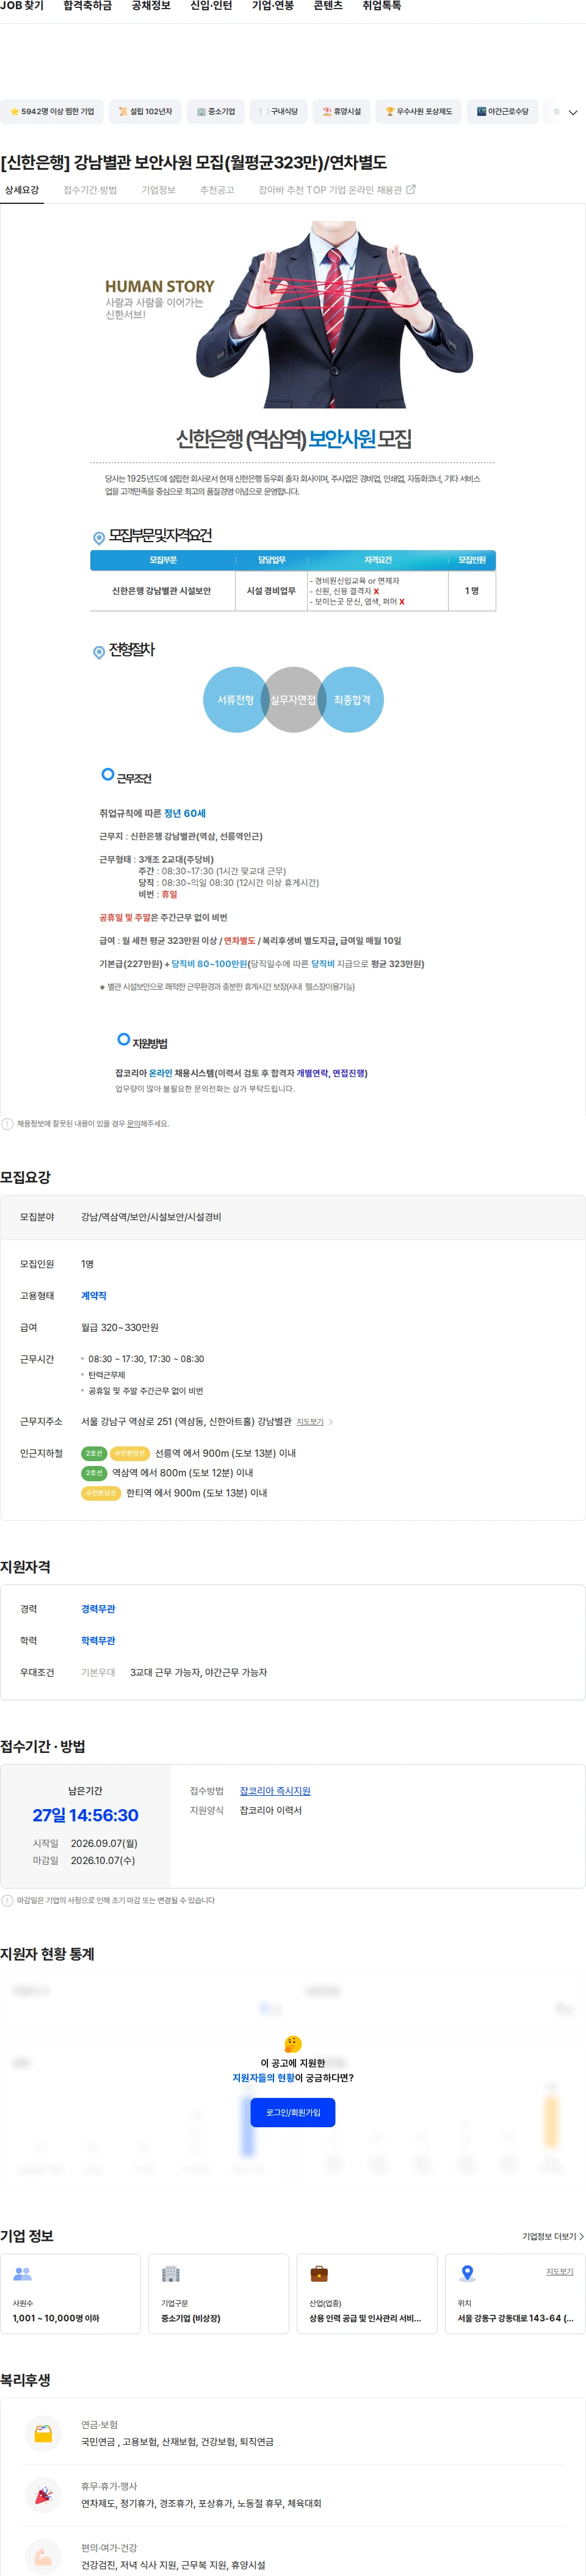Open the 콘텐츠 menu
Viewport: 586px width, 2576px height.
point(328,6)
